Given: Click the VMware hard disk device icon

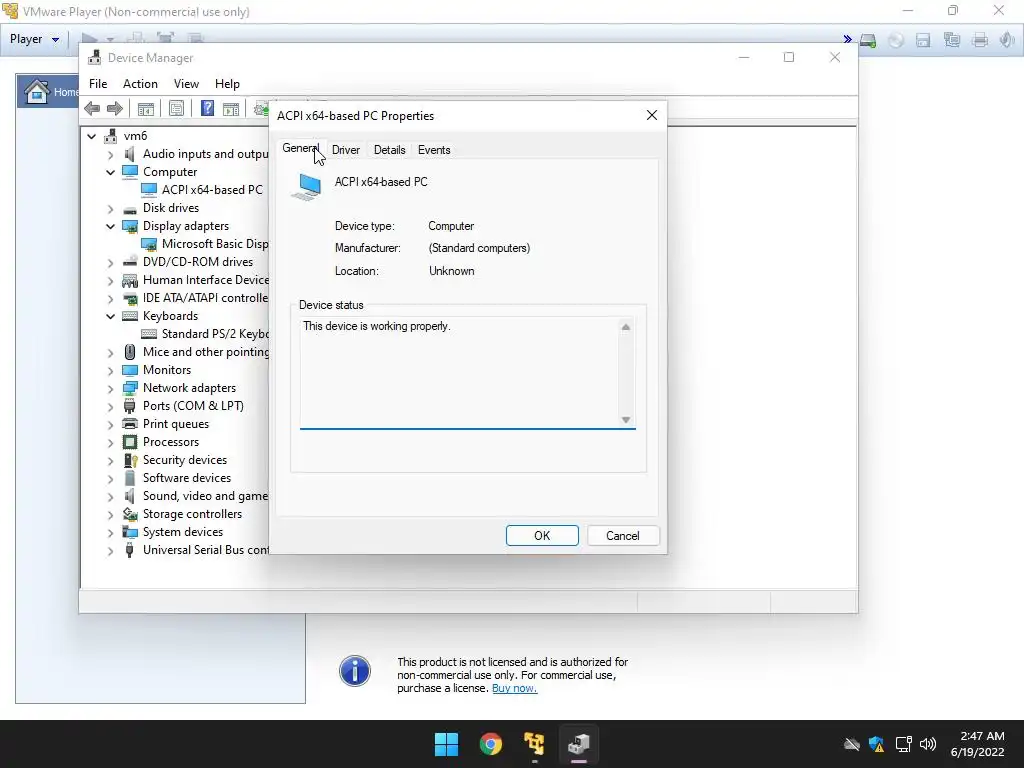Looking at the screenshot, I should [868, 40].
